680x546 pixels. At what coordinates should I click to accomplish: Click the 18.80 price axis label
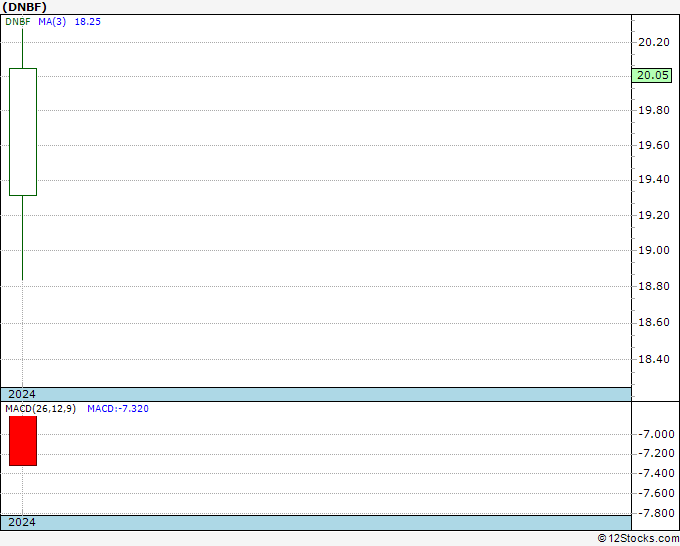654,286
